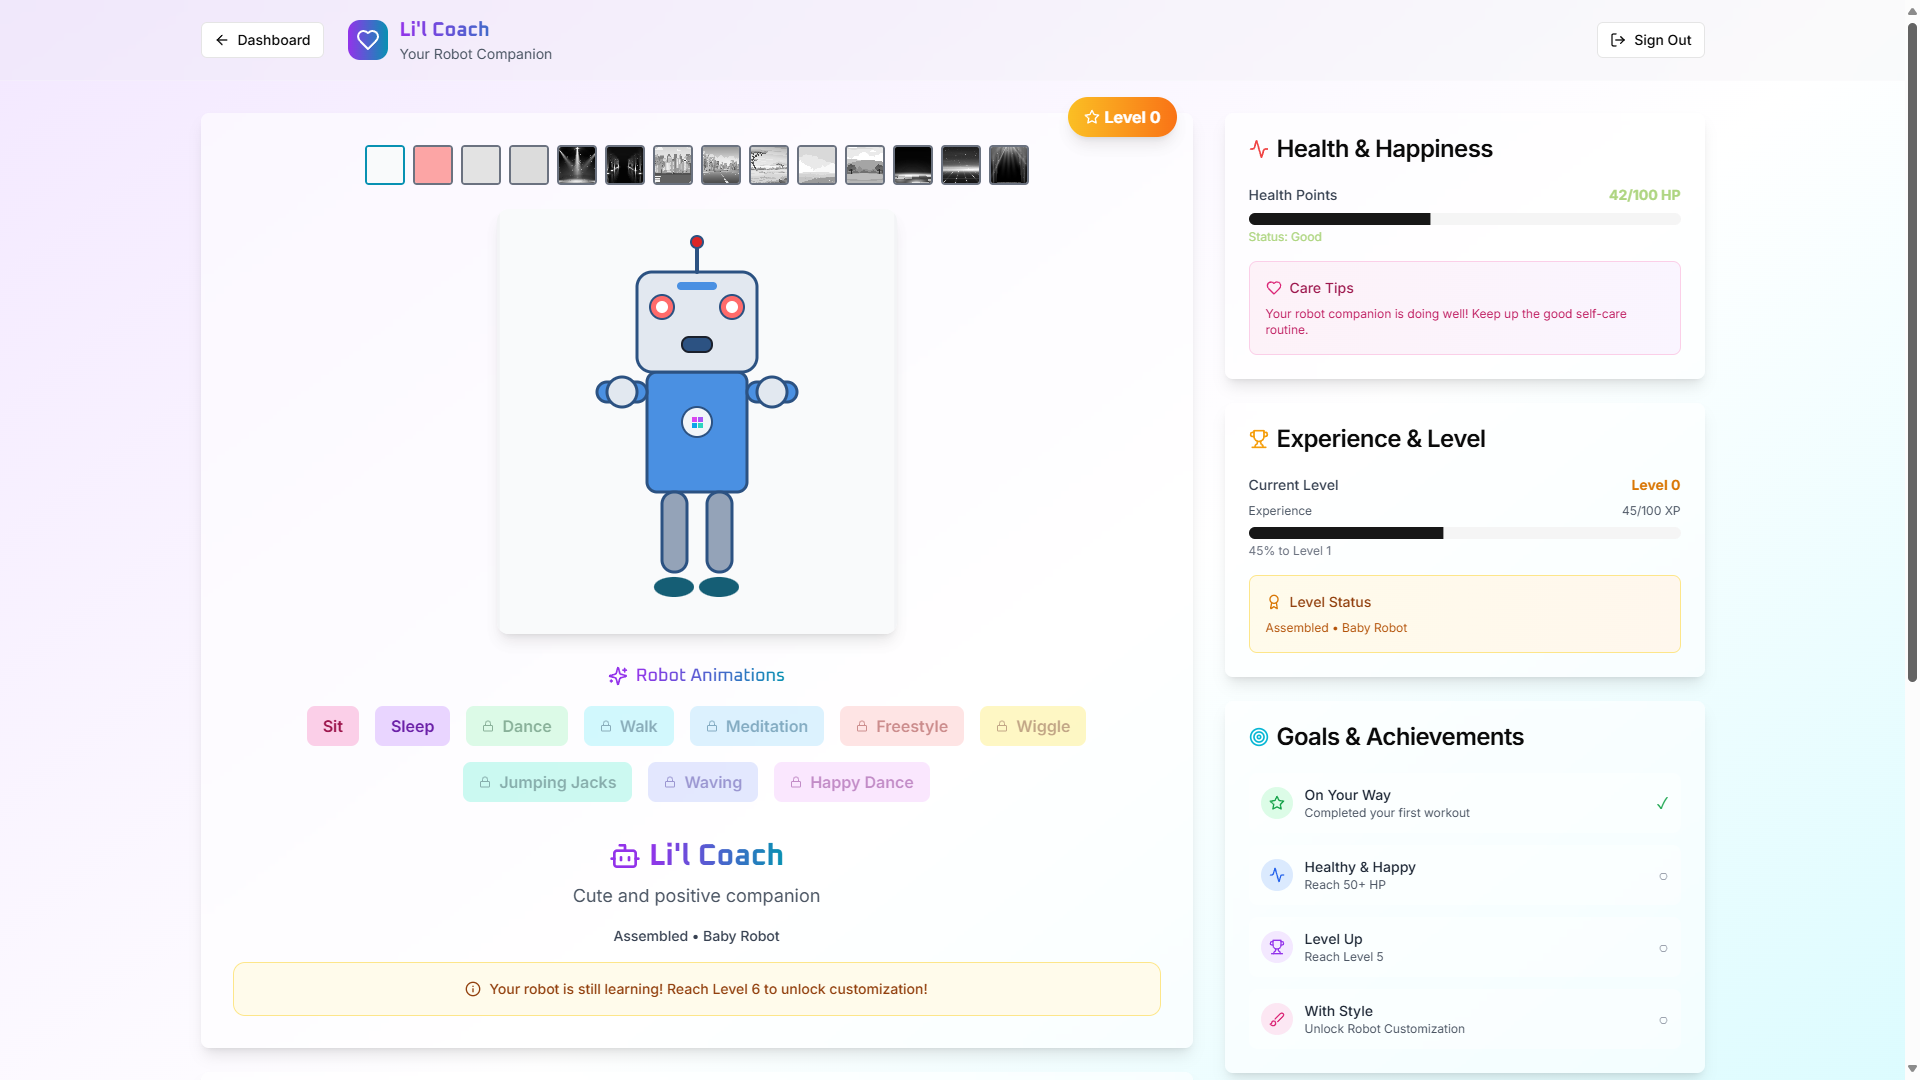Click the locked Dance animation button

tap(516, 726)
